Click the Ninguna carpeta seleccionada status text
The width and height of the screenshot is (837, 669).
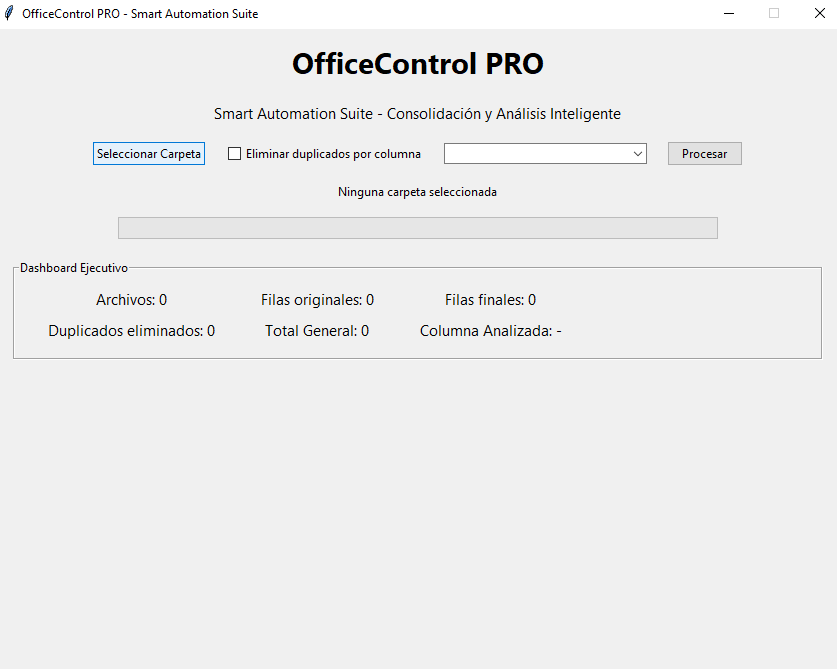417,192
